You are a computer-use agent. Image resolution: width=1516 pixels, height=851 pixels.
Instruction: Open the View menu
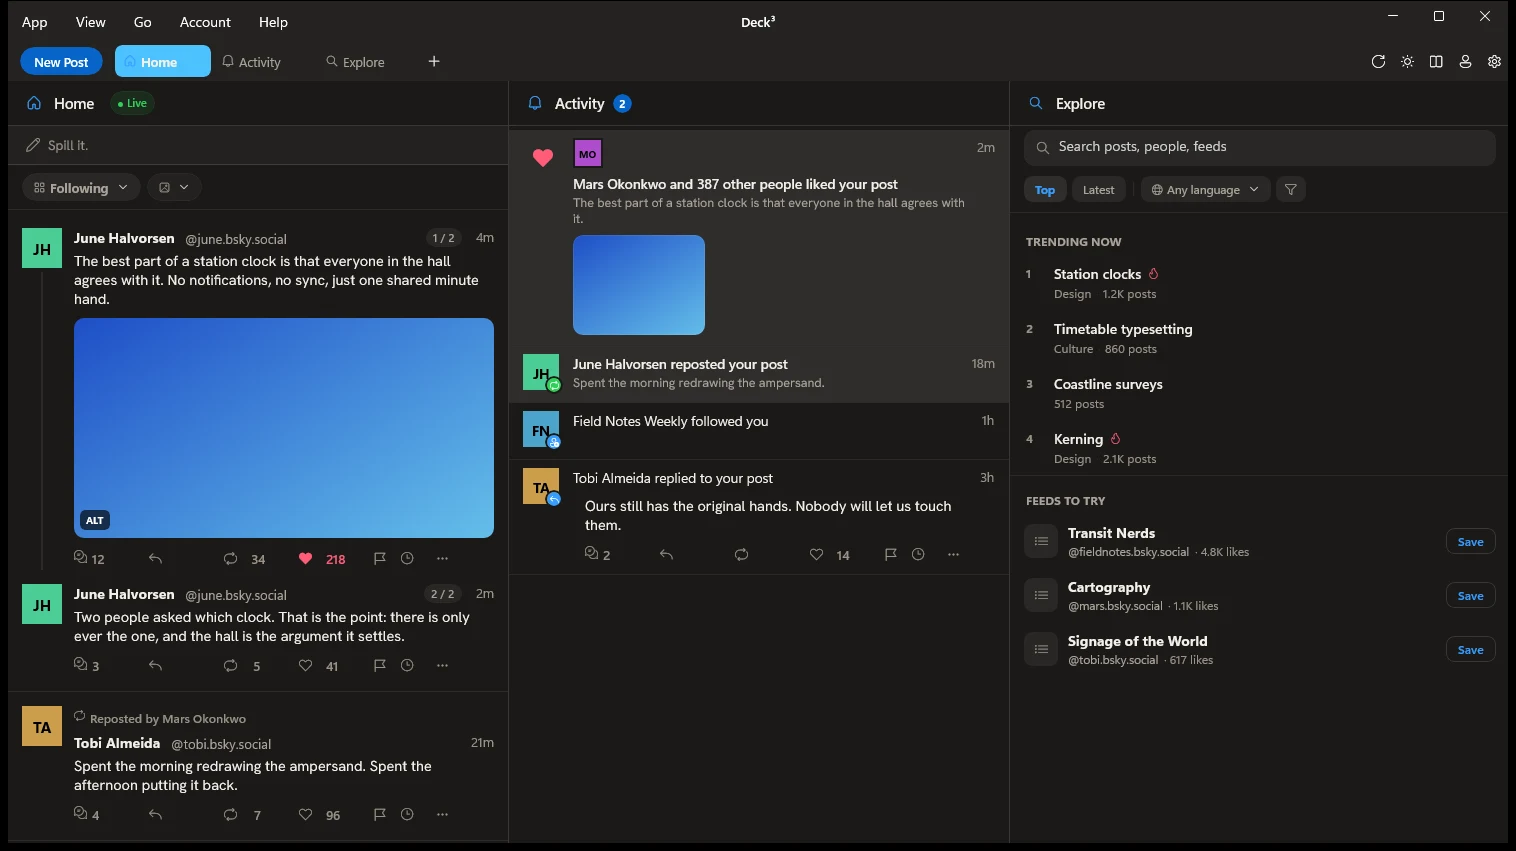point(90,22)
